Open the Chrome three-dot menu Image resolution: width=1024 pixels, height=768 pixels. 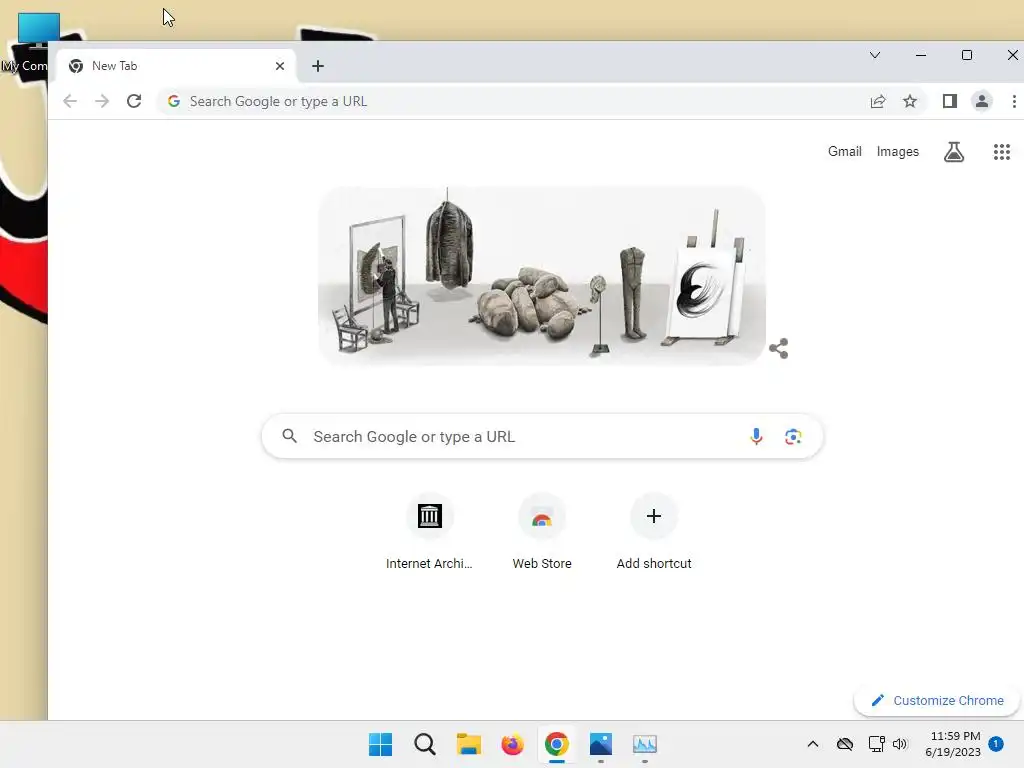pyautogui.click(x=1014, y=101)
